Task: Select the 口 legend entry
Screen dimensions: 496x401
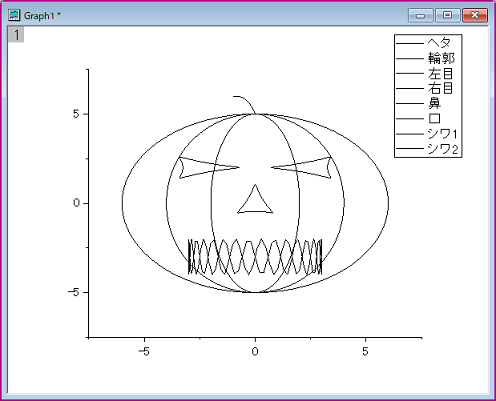Action: pos(419,119)
